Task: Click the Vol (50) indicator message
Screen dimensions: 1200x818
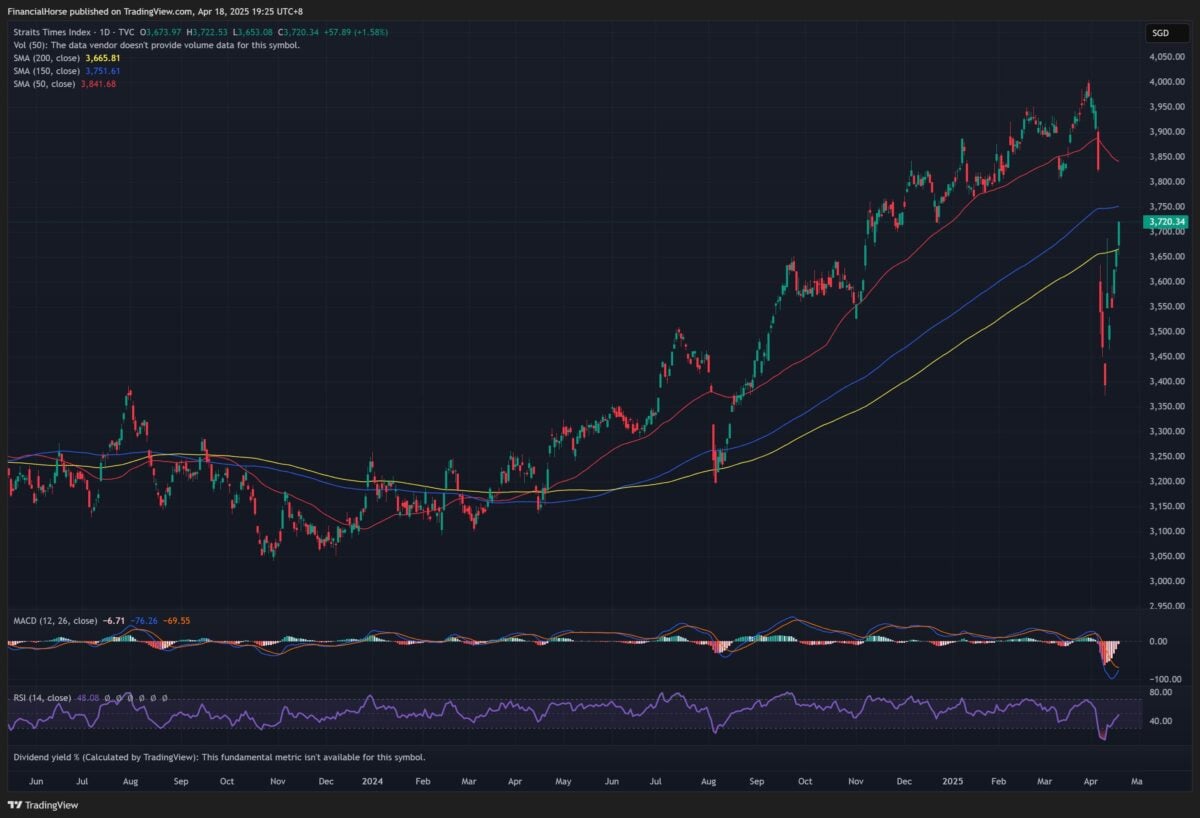Action: point(155,45)
